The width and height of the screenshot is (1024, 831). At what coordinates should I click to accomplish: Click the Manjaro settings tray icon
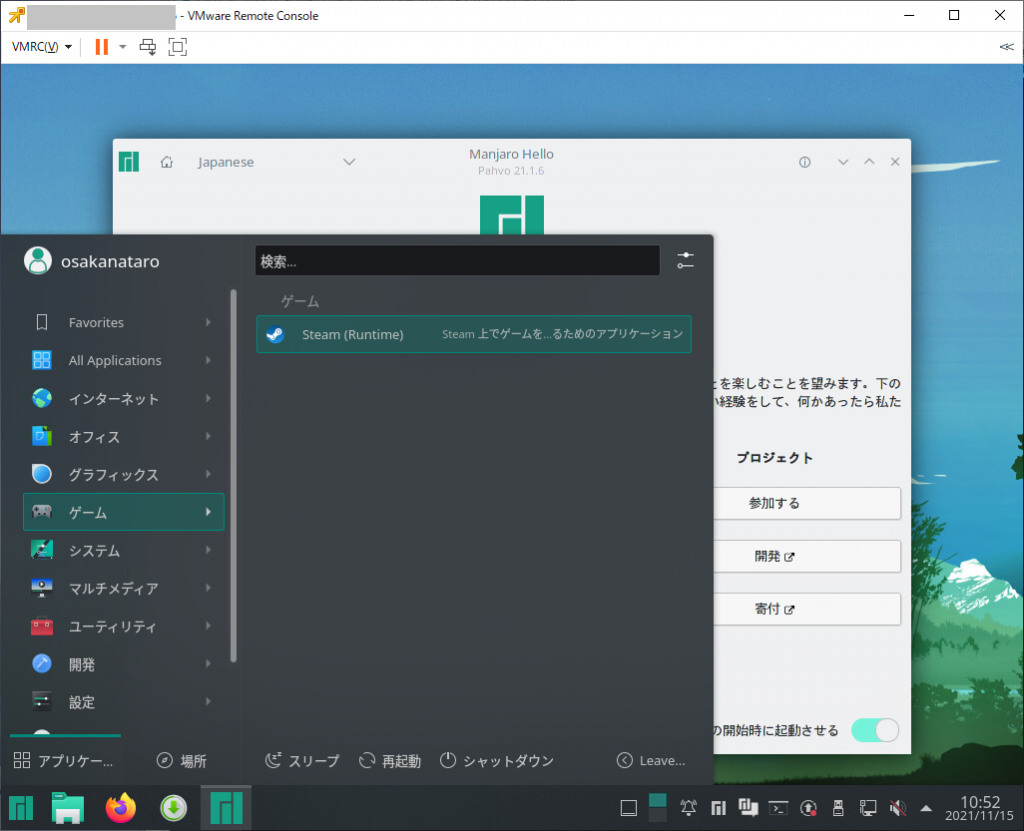[718, 808]
